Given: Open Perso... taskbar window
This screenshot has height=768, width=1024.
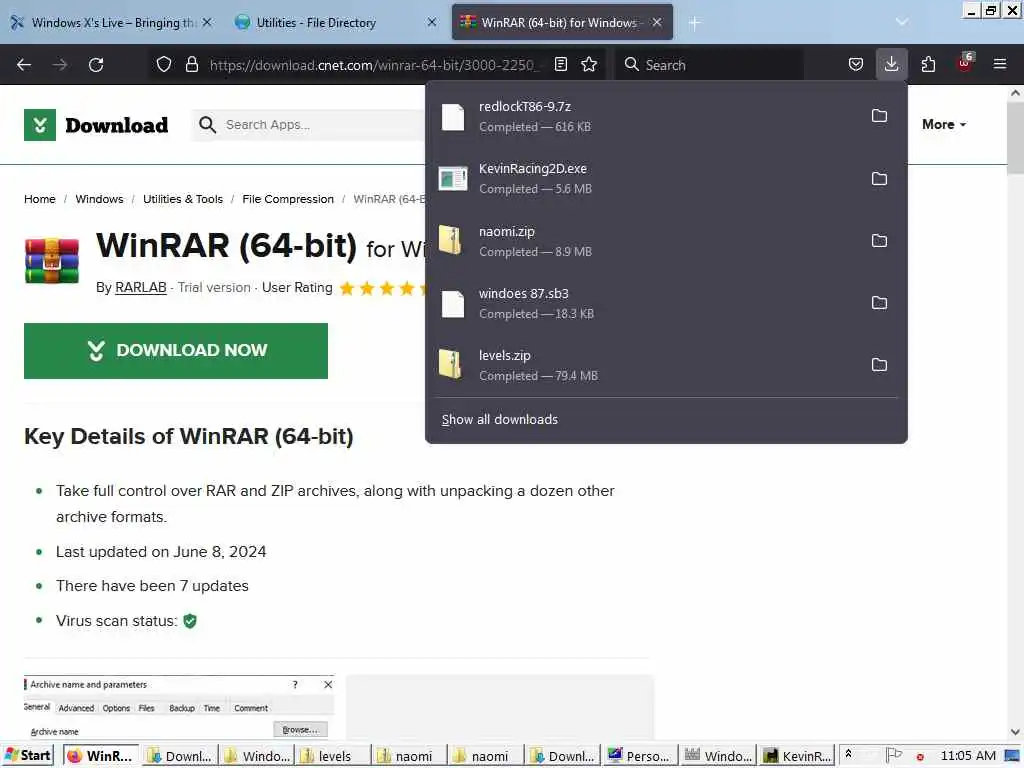Looking at the screenshot, I should point(640,756).
